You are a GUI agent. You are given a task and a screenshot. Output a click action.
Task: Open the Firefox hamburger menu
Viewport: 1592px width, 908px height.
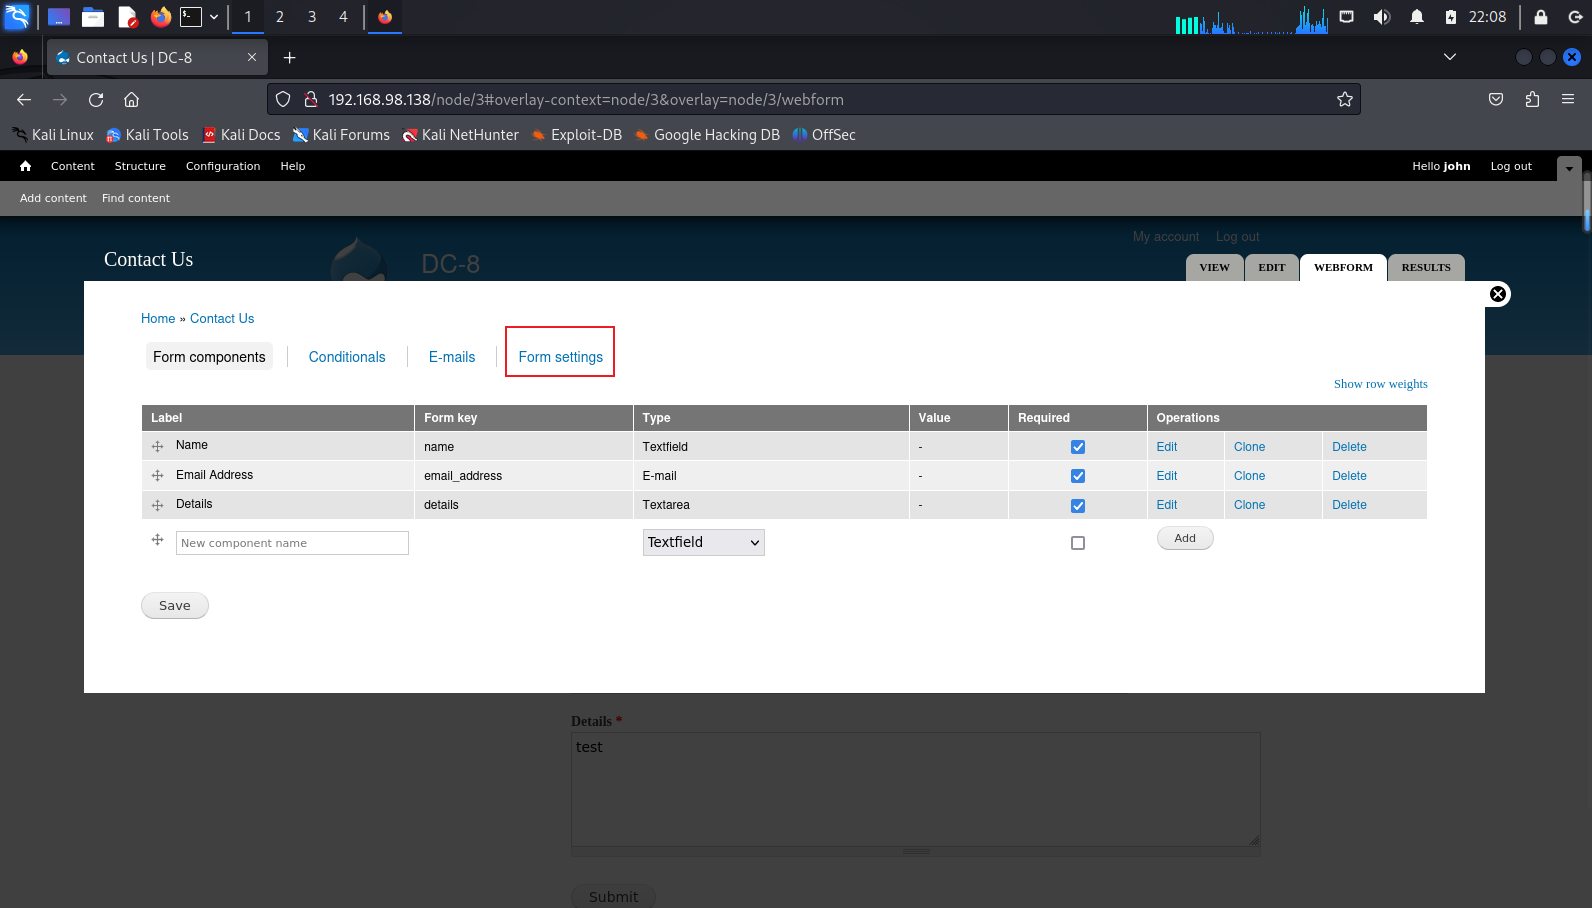tap(1568, 99)
